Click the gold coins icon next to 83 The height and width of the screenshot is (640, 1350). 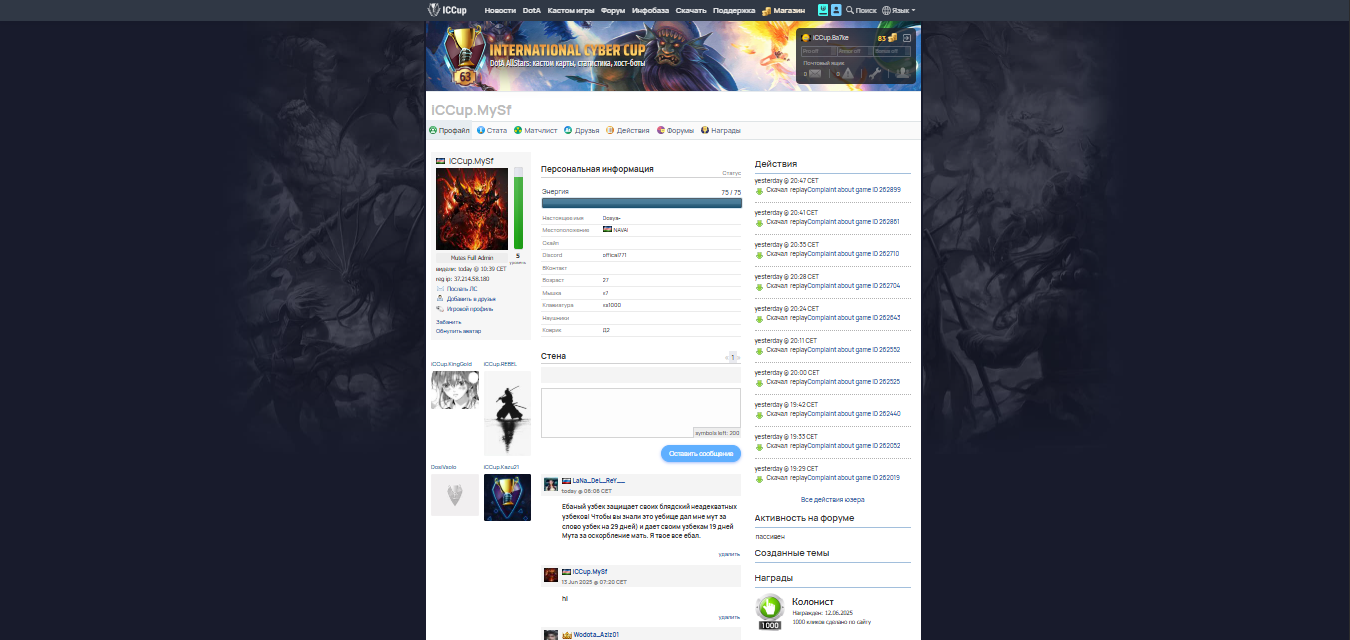tap(893, 37)
